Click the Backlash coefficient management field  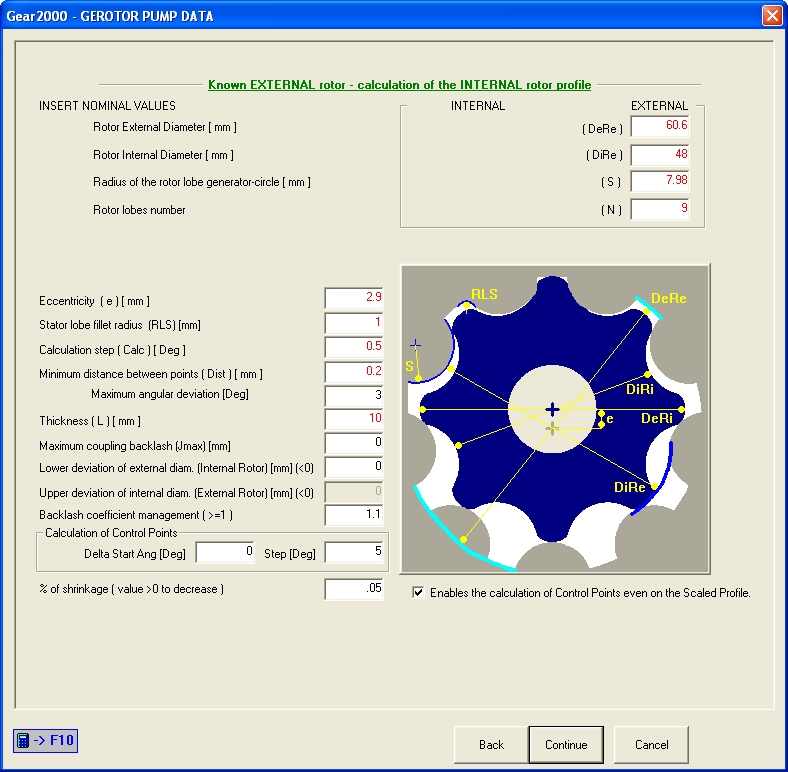click(354, 515)
